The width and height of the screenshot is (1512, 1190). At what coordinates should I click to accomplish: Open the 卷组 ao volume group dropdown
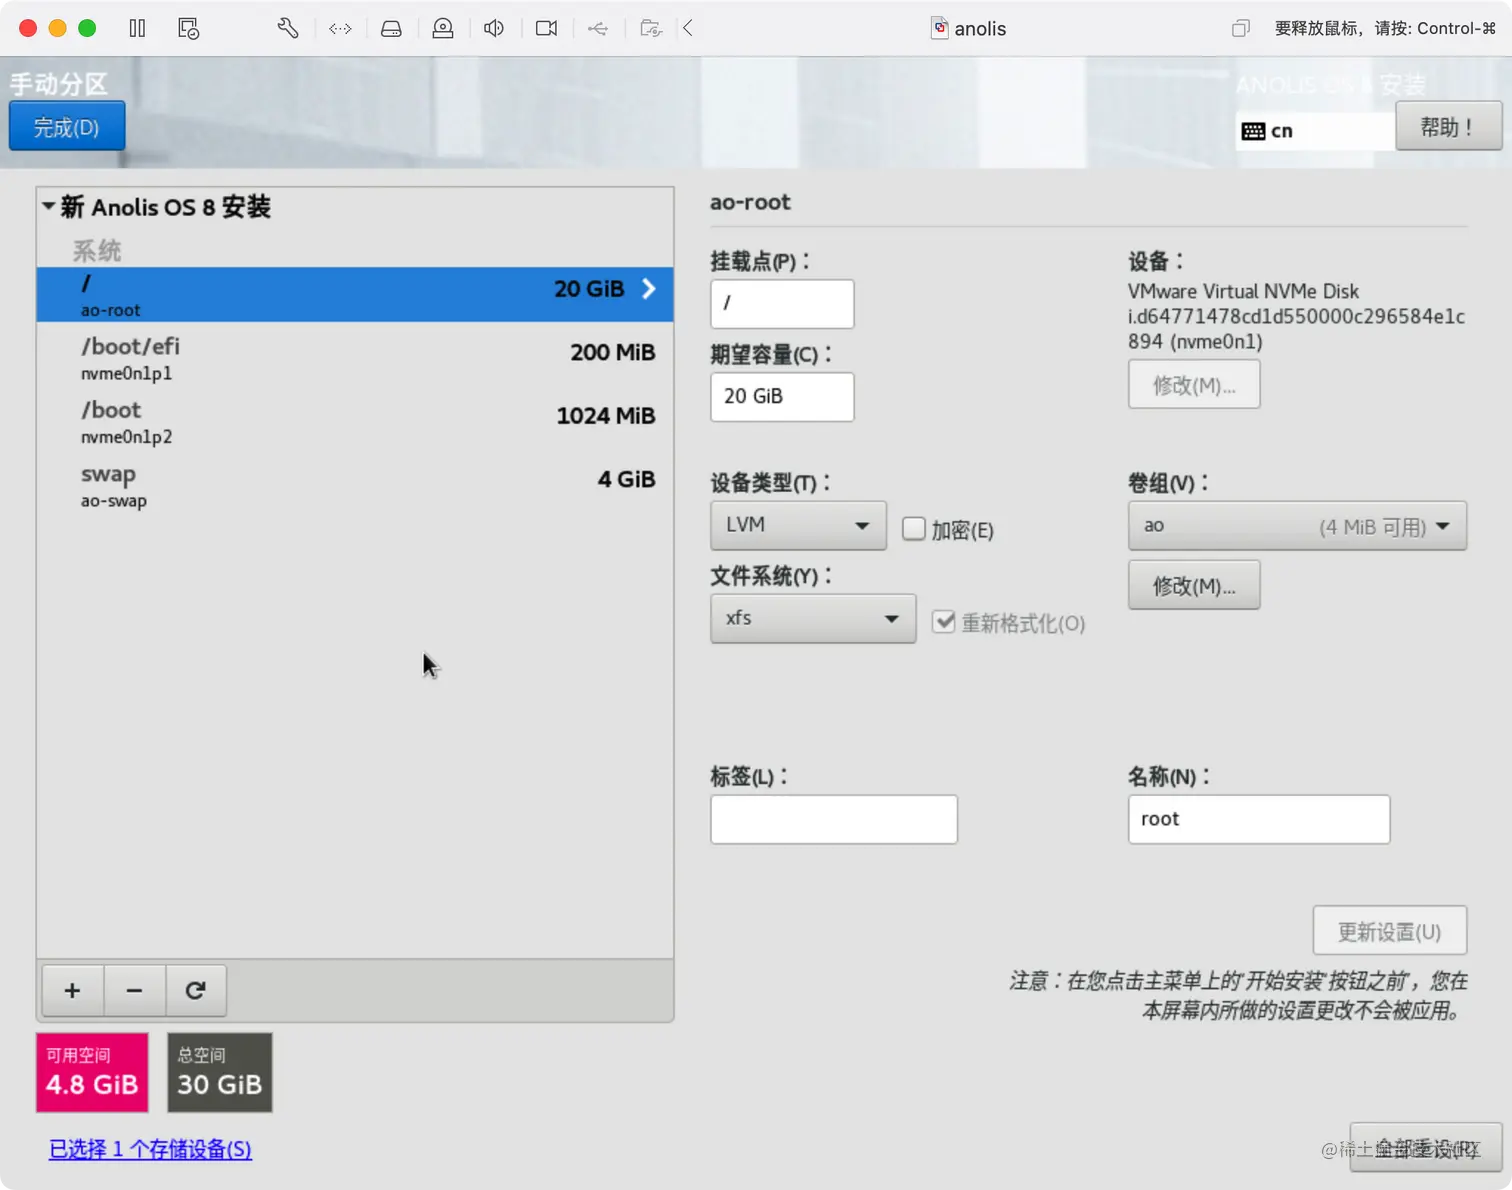[1297, 526]
